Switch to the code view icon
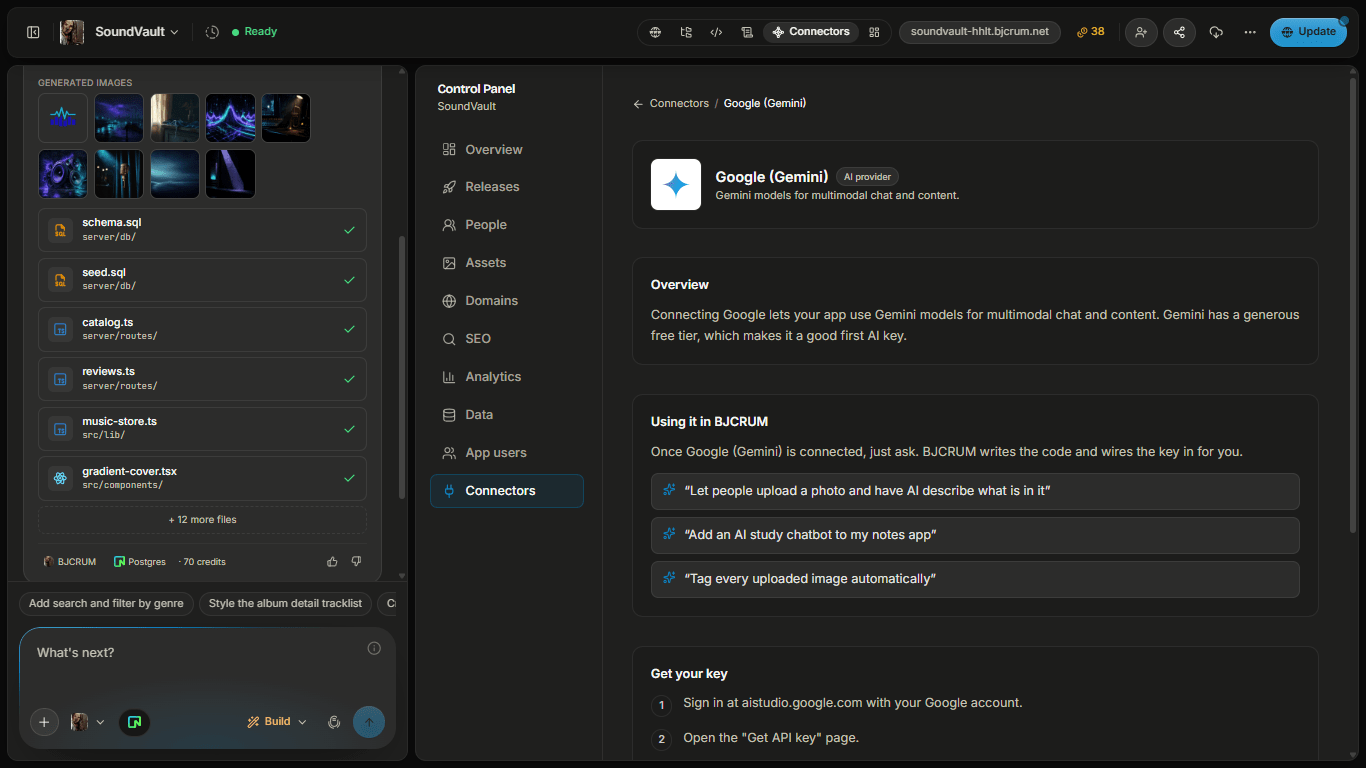The image size is (1366, 768). 716,32
